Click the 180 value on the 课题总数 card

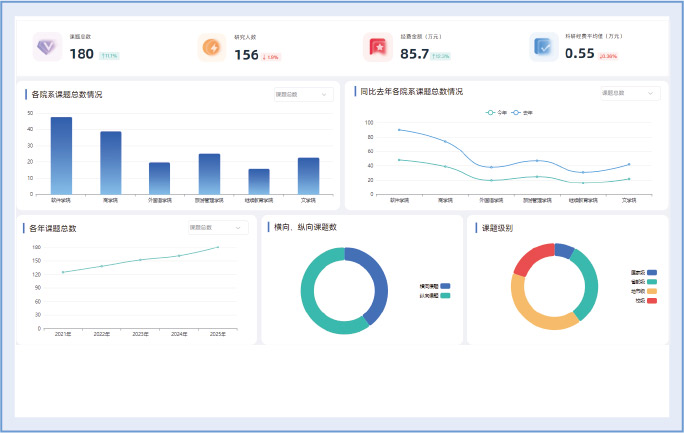pyautogui.click(x=82, y=54)
